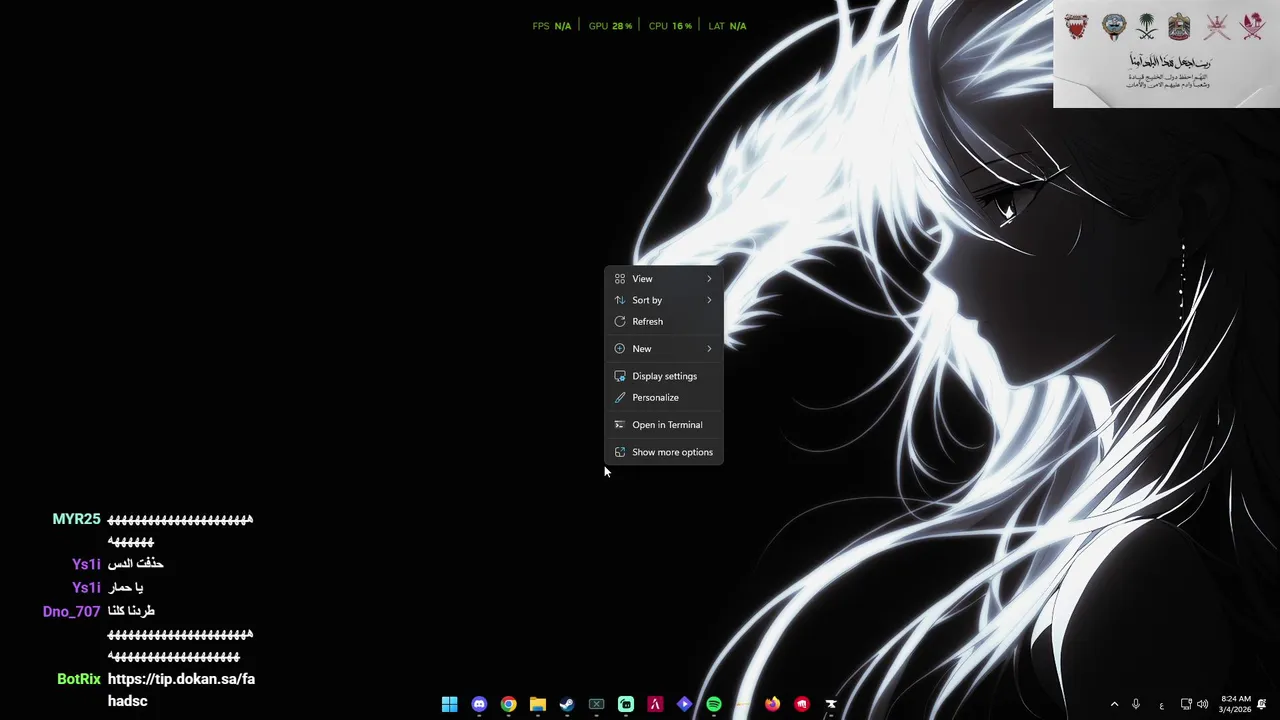The image size is (1280, 720).
Task: Switch input language via Arabic ع indicator
Action: pos(1161,705)
